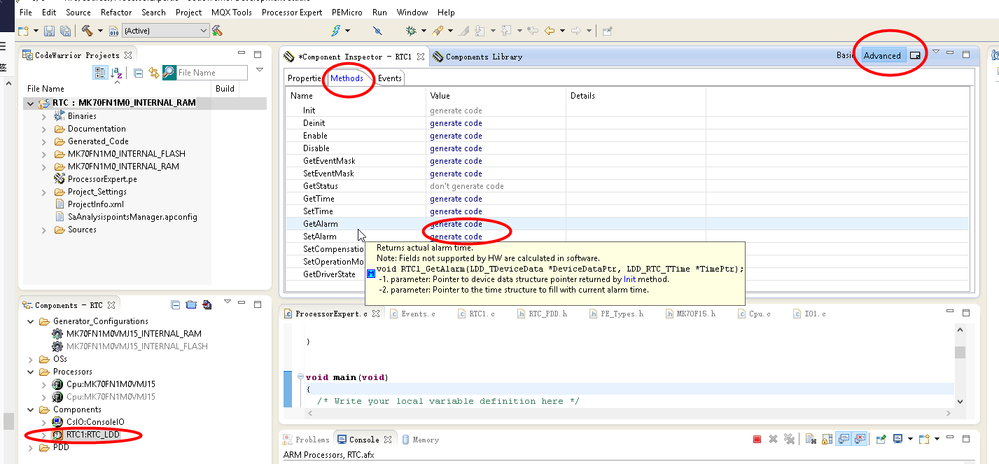Collapse the Generator_Configurations tree node
The width and height of the screenshot is (999, 464).
click(29, 321)
